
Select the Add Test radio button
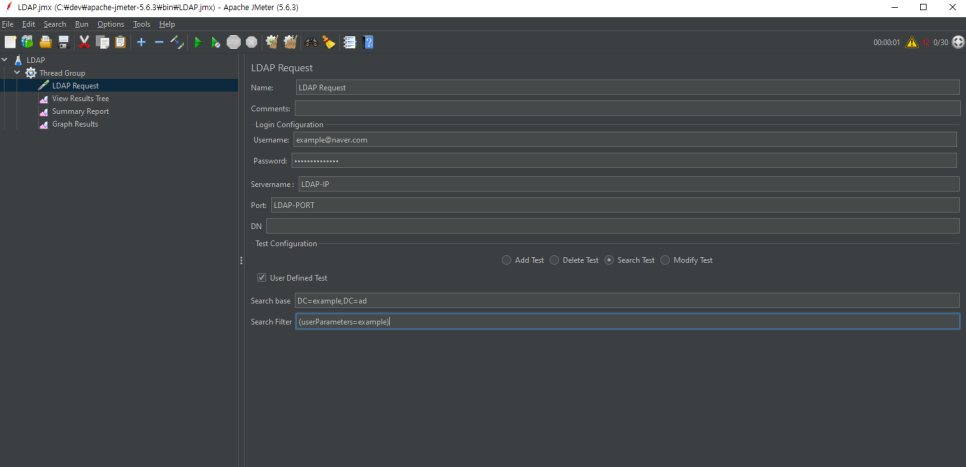click(506, 260)
